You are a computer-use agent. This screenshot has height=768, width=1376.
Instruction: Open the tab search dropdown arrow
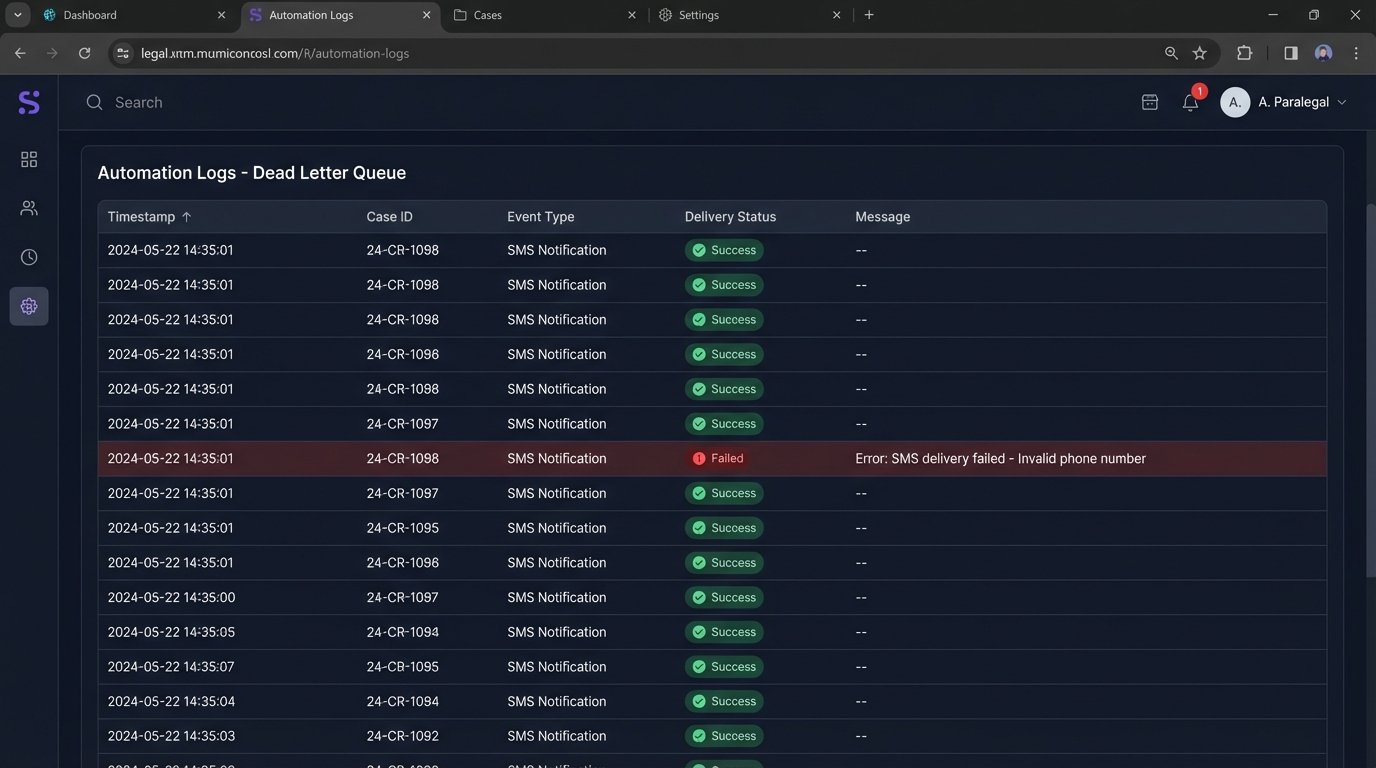[x=17, y=15]
